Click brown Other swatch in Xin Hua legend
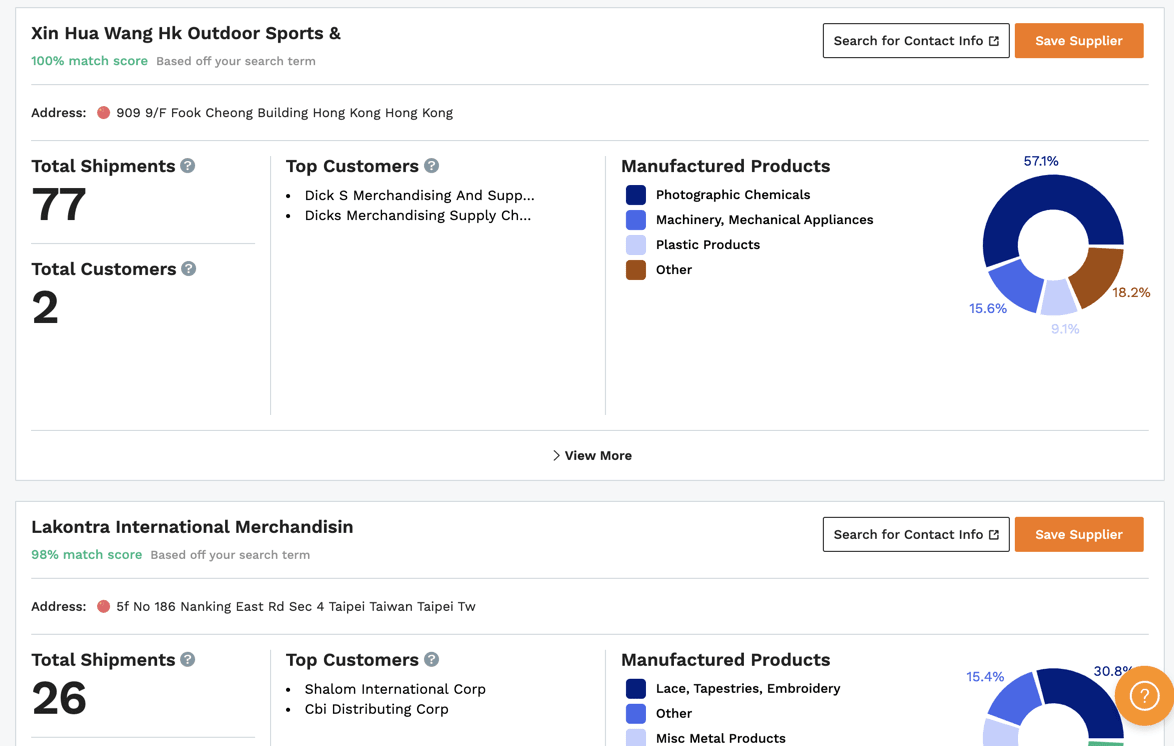 [x=636, y=270]
